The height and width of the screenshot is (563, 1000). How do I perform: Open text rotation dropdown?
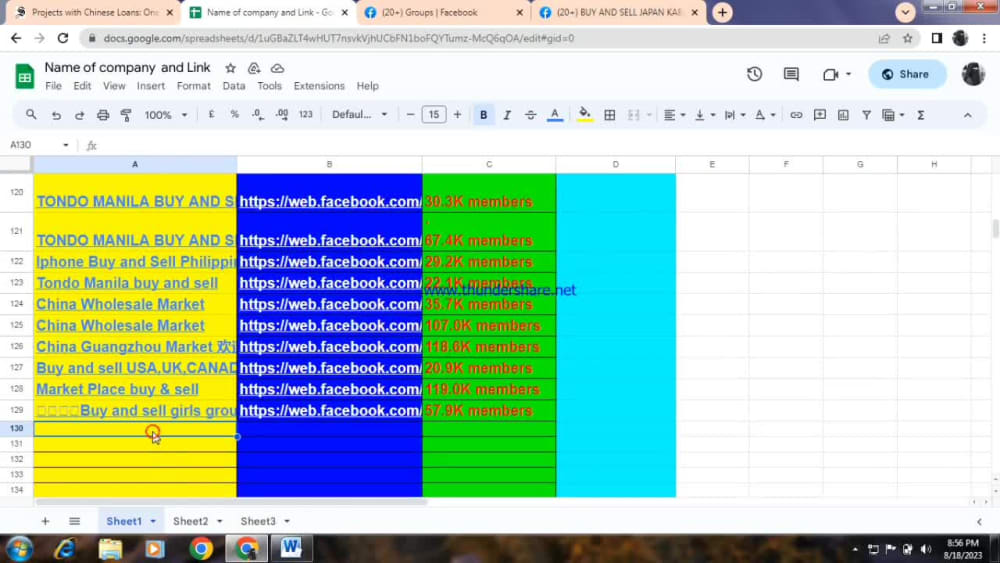tap(764, 115)
